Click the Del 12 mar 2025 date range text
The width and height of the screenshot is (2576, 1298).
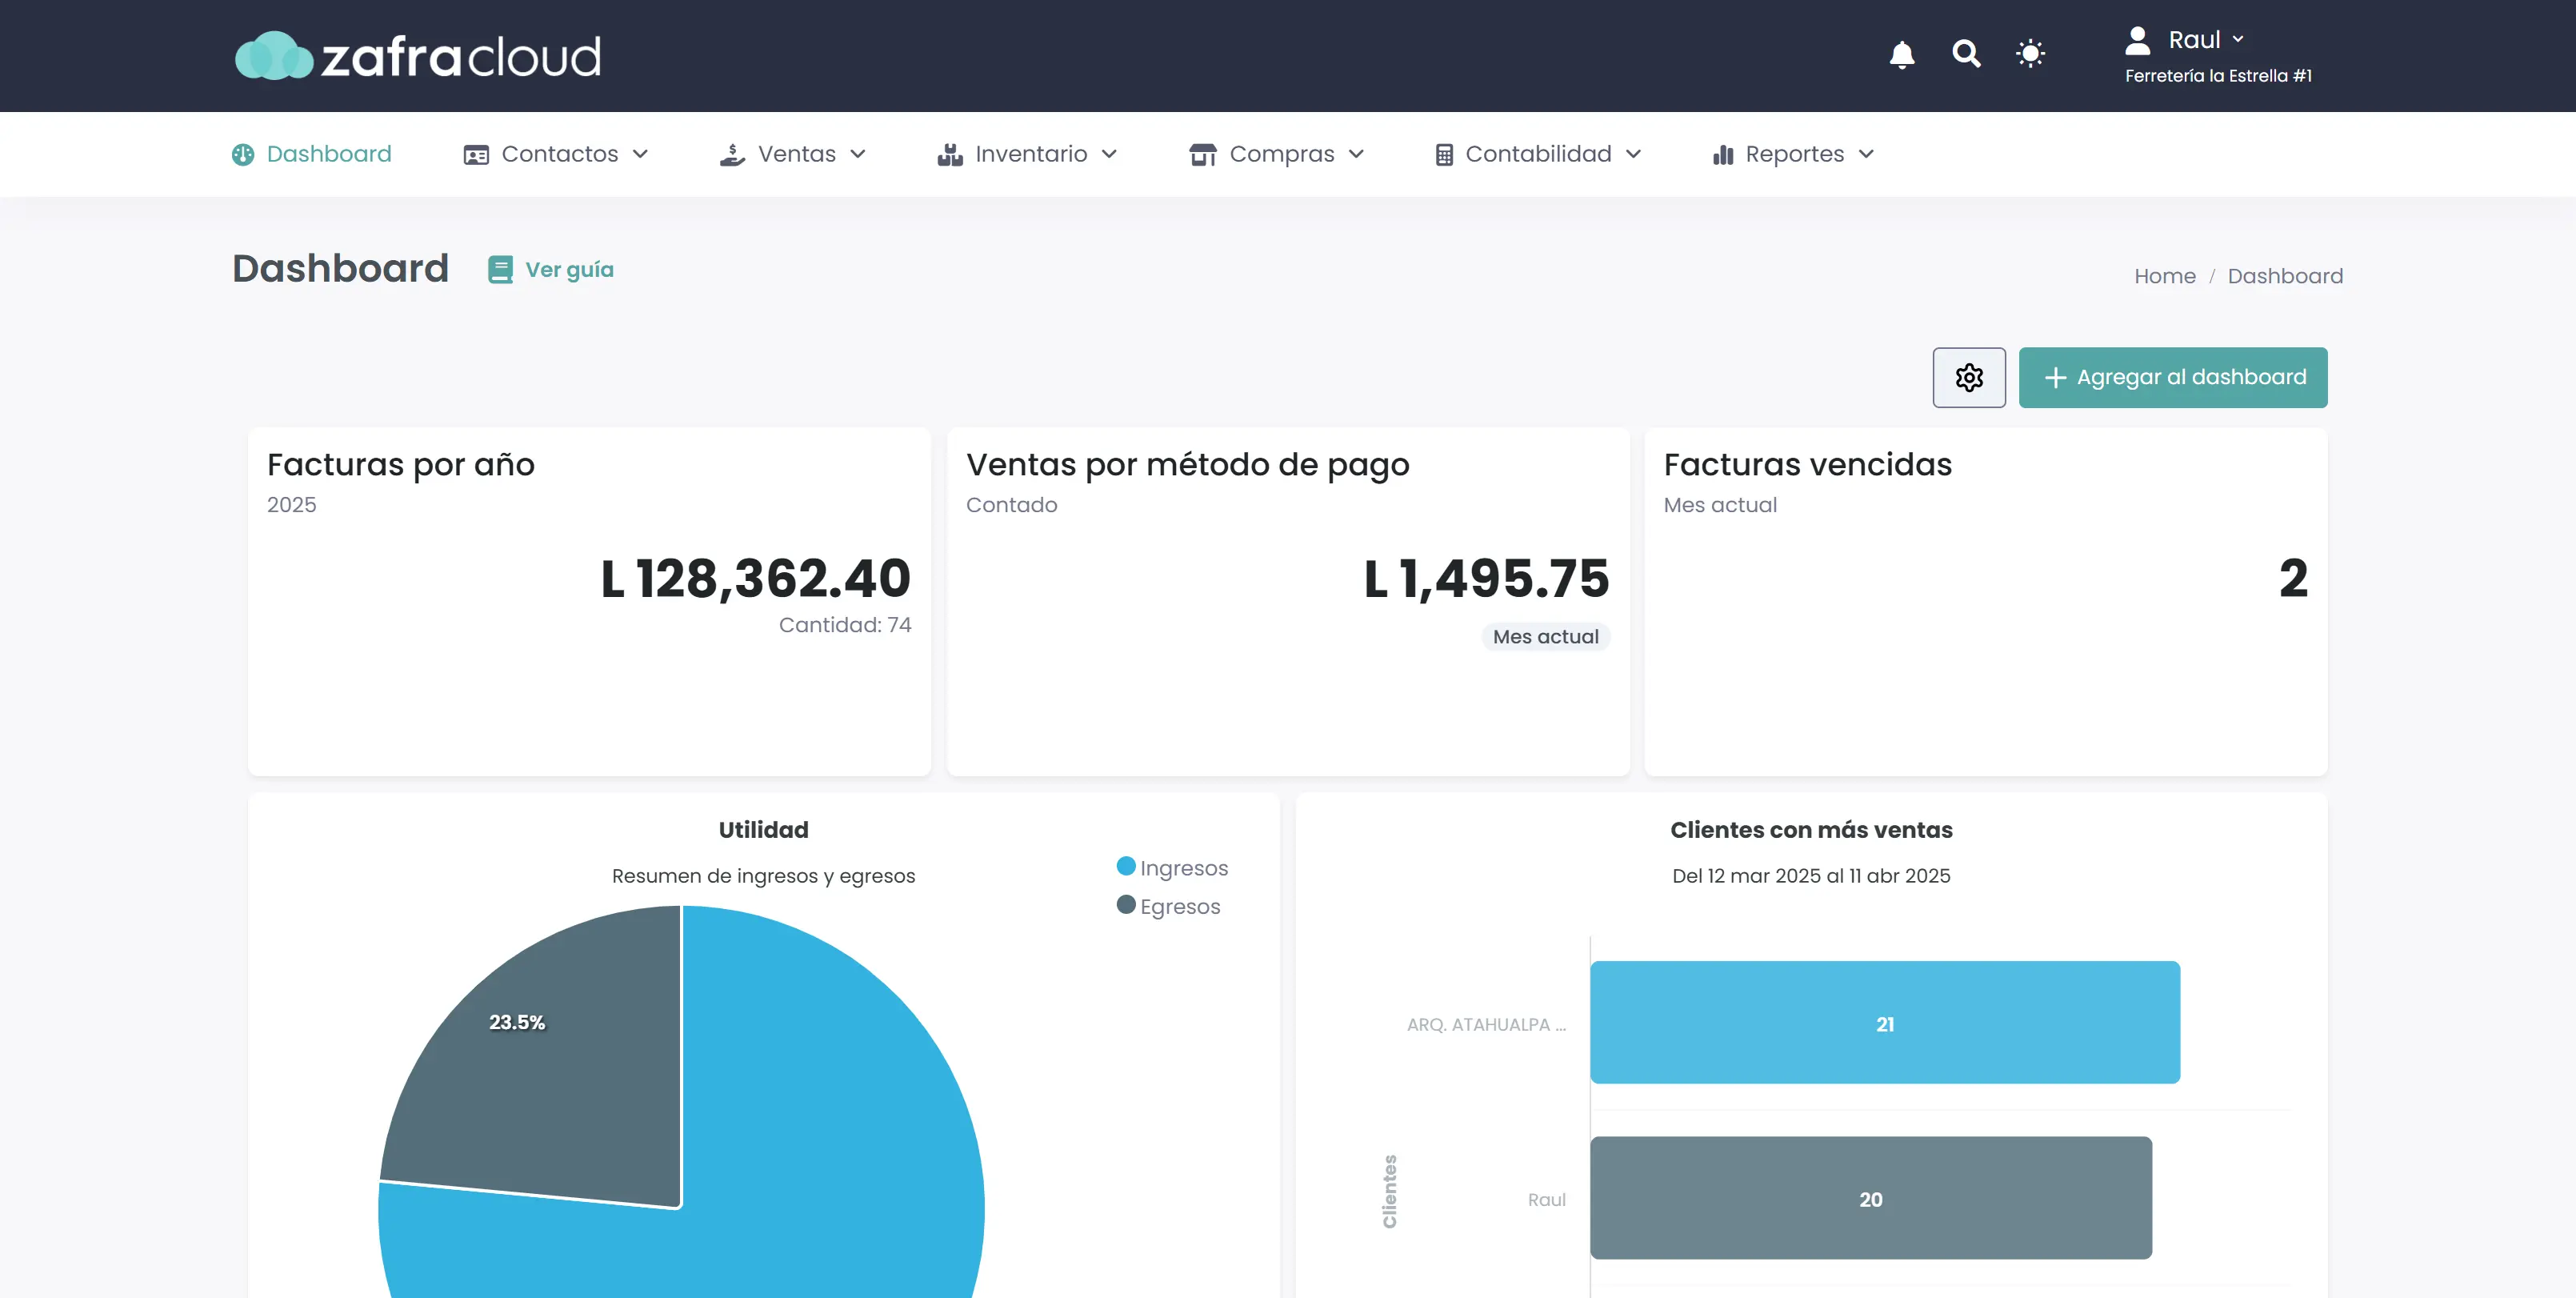point(1811,876)
